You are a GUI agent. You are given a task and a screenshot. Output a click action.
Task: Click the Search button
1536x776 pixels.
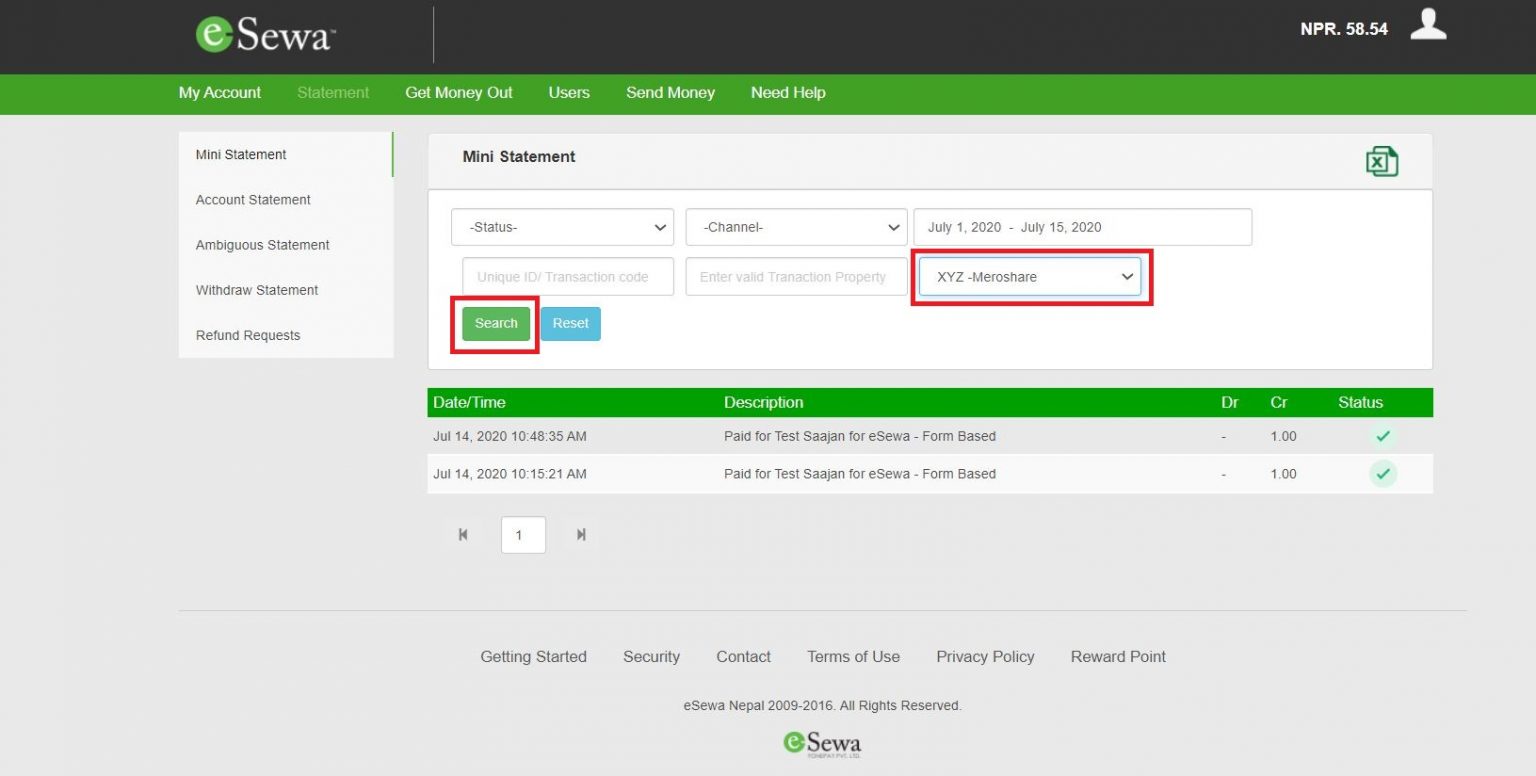click(494, 323)
